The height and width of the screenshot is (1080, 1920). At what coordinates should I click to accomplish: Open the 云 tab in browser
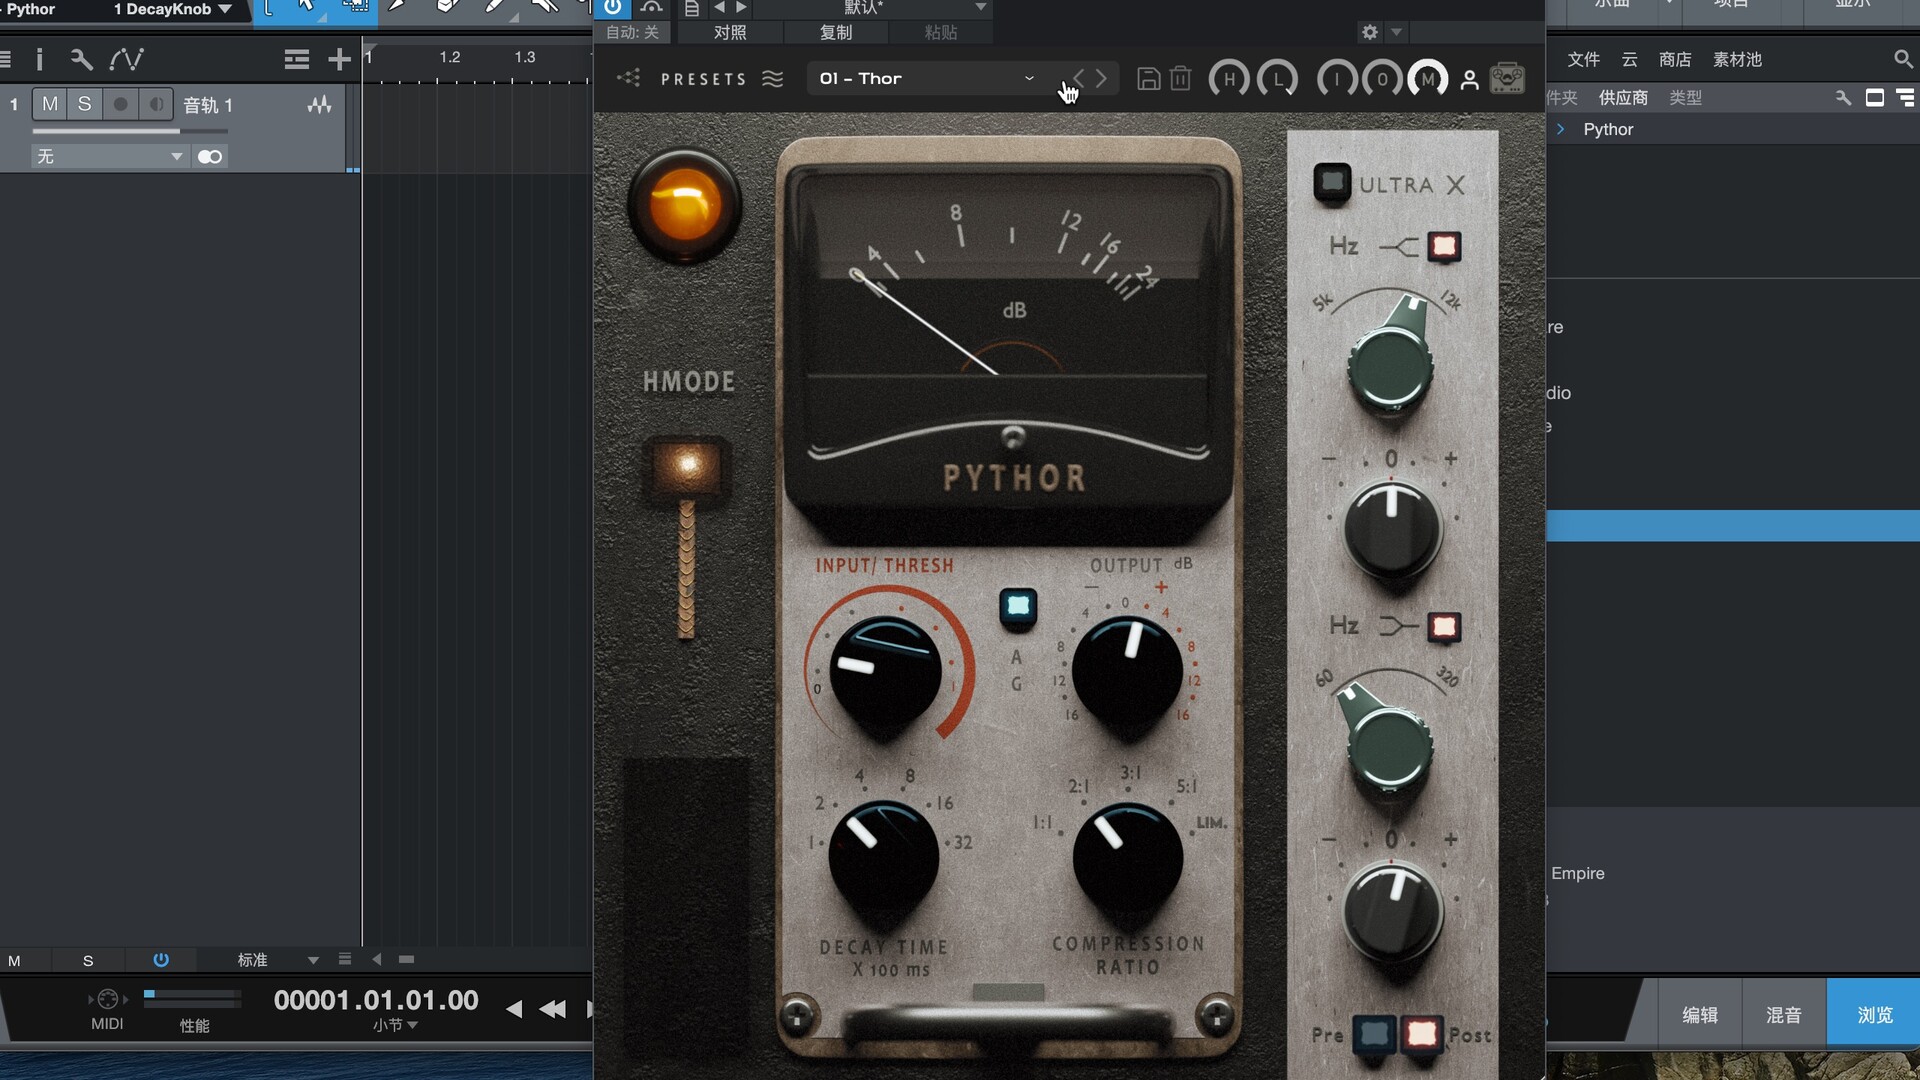click(1630, 59)
